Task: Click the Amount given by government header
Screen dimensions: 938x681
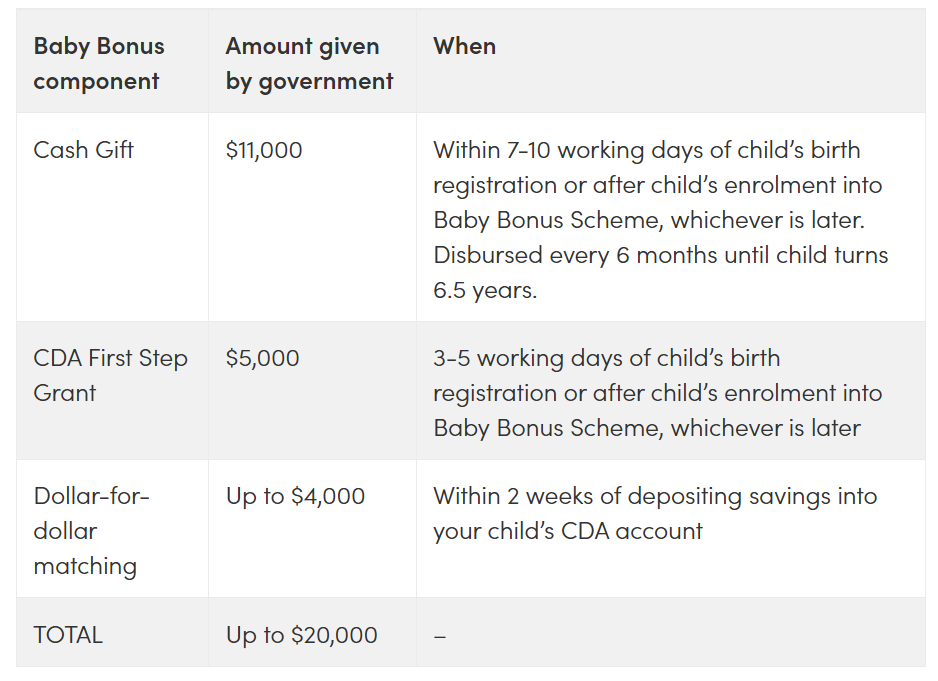Action: tap(309, 63)
